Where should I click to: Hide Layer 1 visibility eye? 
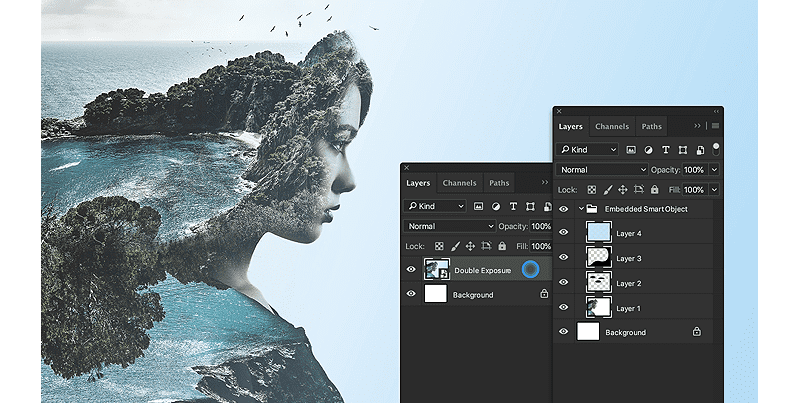click(563, 307)
